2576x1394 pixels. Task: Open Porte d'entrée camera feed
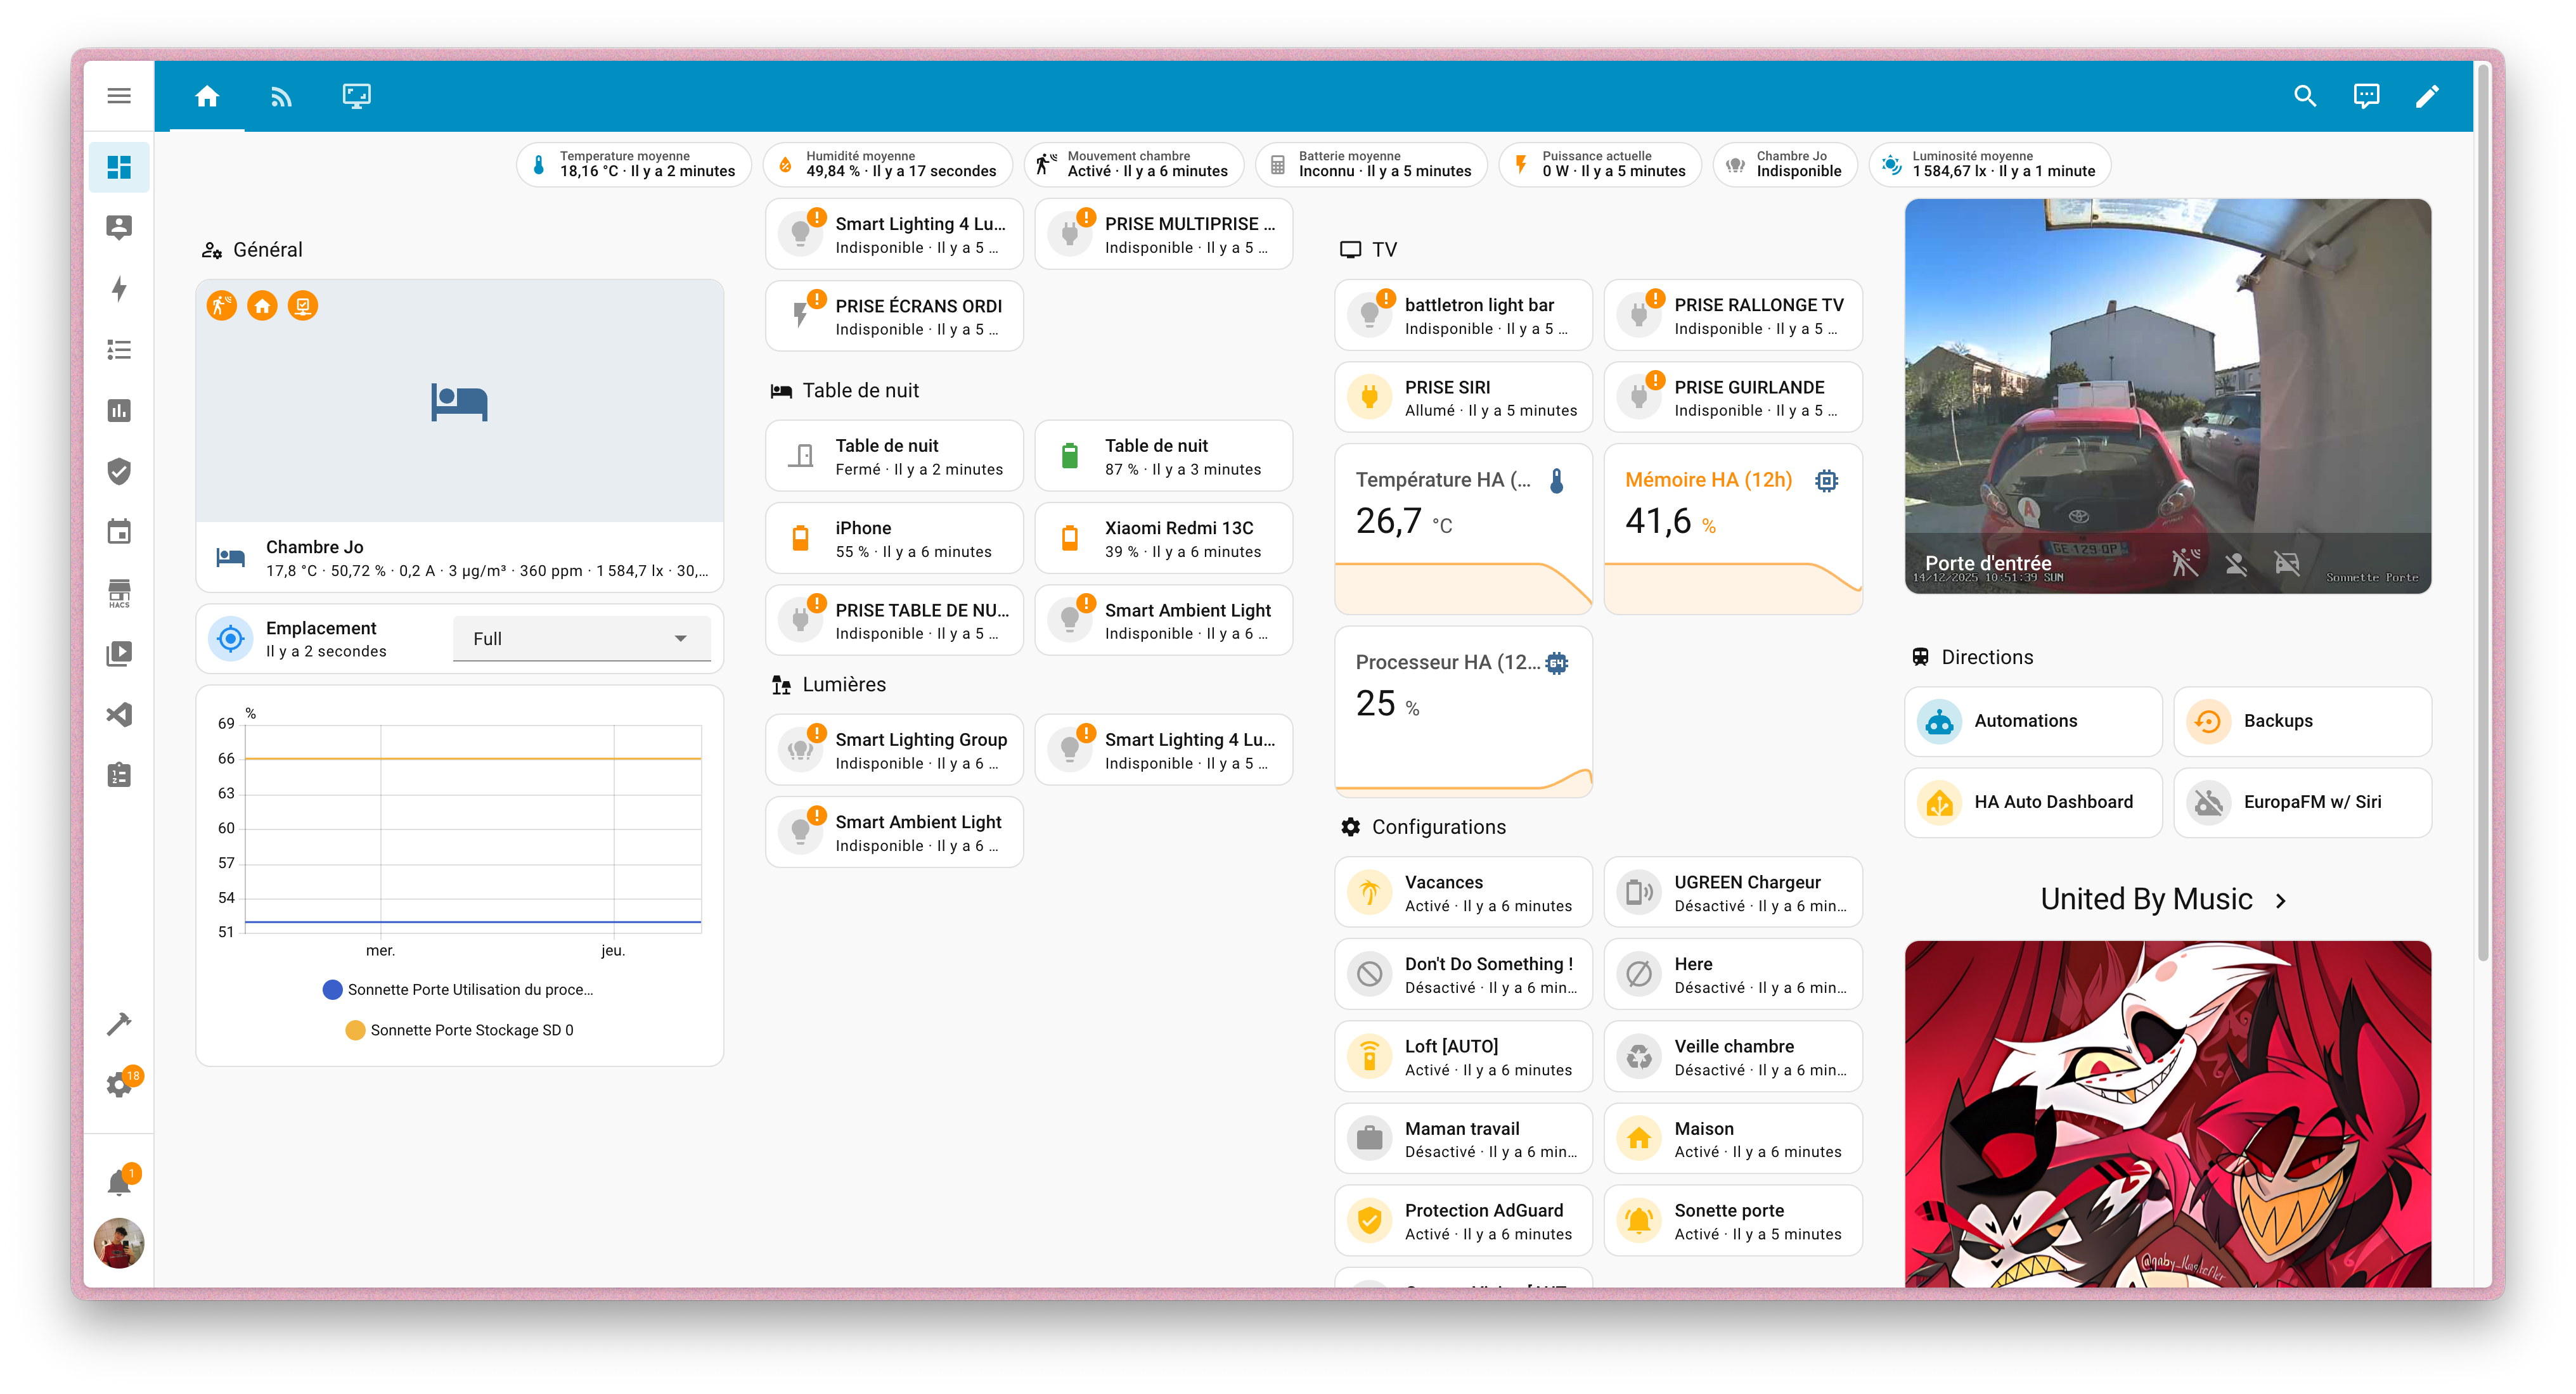(x=2167, y=396)
